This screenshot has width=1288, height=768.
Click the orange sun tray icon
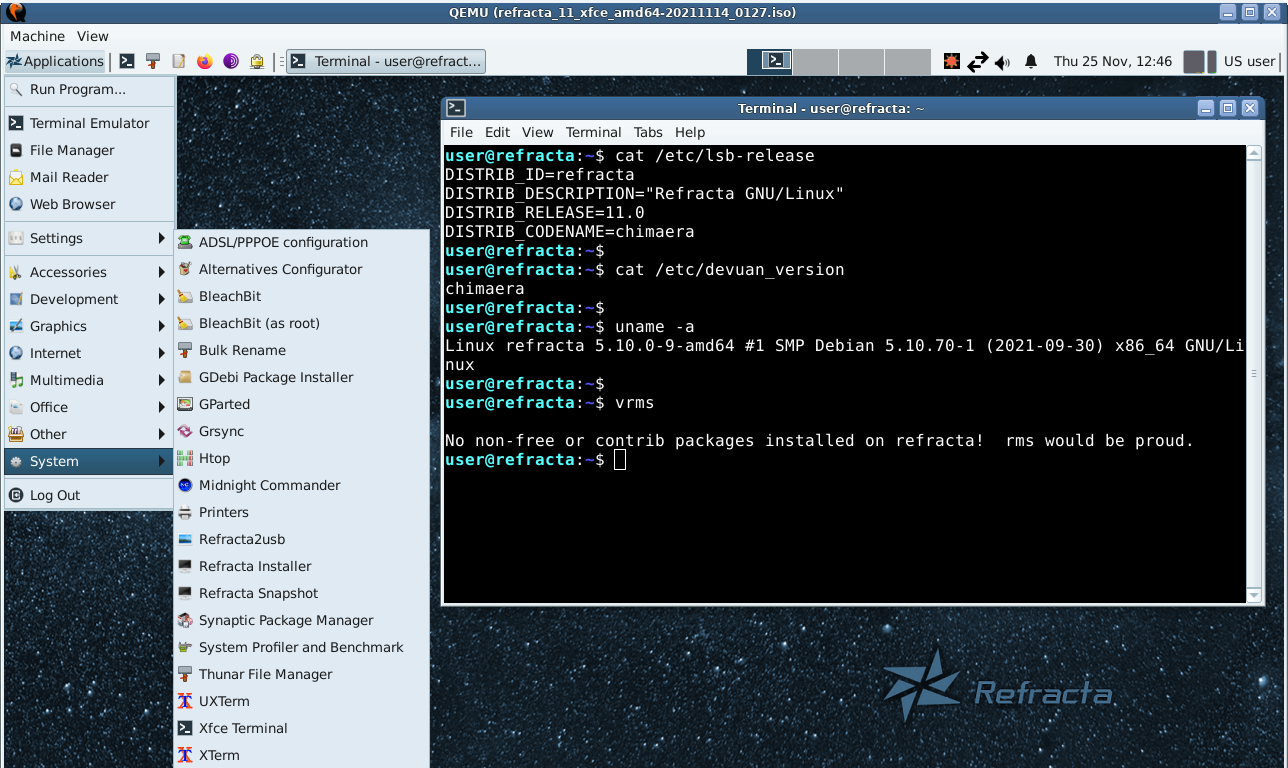(x=952, y=61)
